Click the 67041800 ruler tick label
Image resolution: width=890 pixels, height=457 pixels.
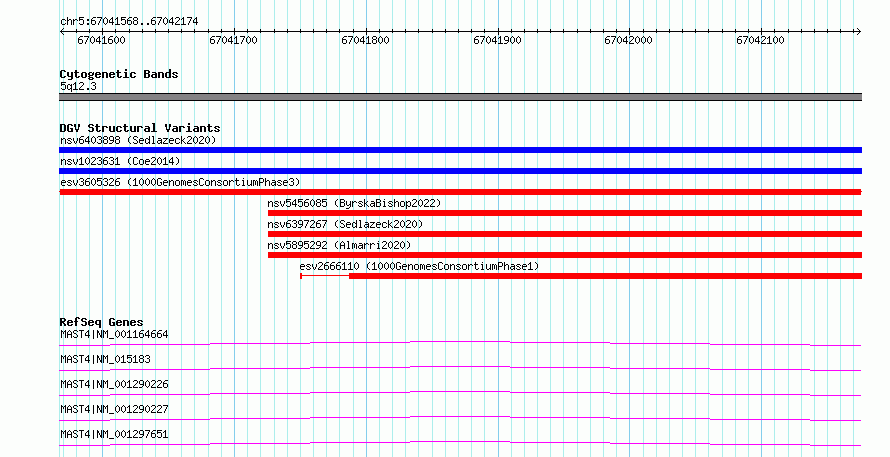coord(366,40)
